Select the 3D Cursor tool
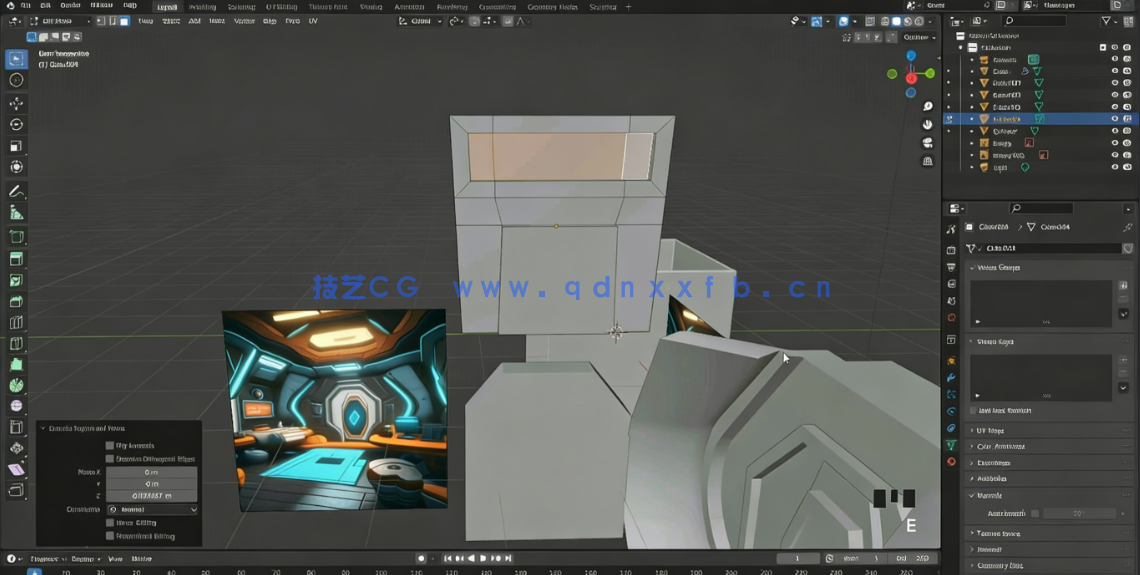Image resolution: width=1140 pixels, height=575 pixels. tap(16, 80)
